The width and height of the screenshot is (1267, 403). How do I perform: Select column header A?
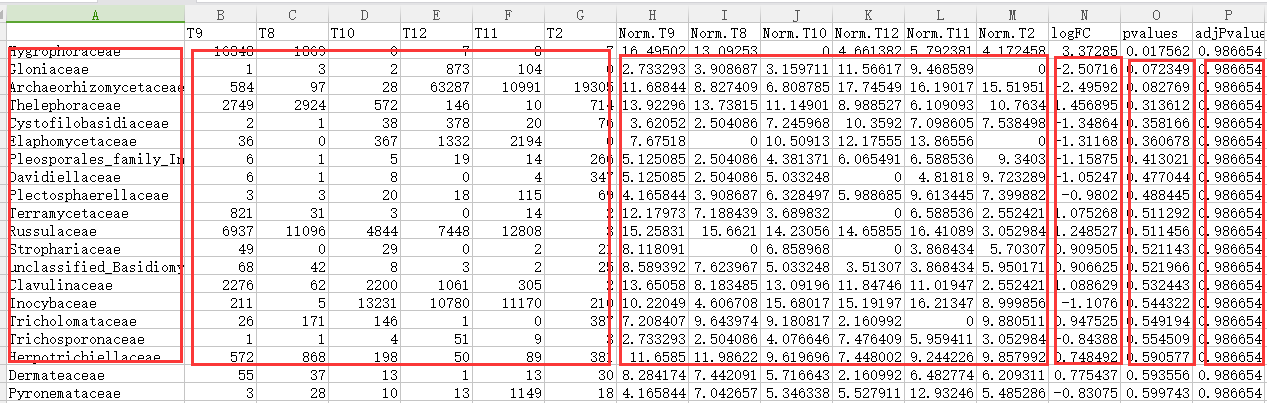click(x=94, y=14)
